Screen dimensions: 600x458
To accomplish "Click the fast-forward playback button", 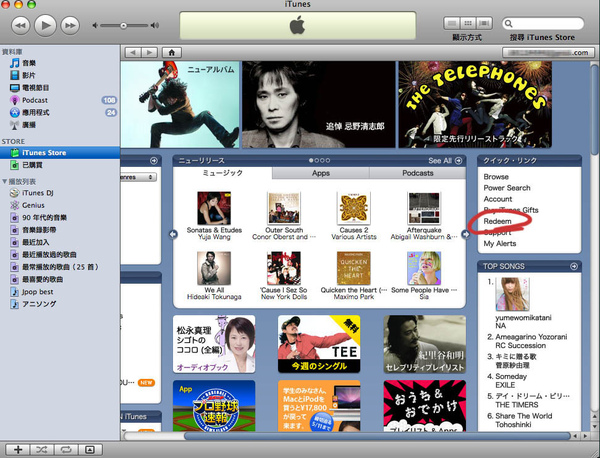I will (70, 26).
